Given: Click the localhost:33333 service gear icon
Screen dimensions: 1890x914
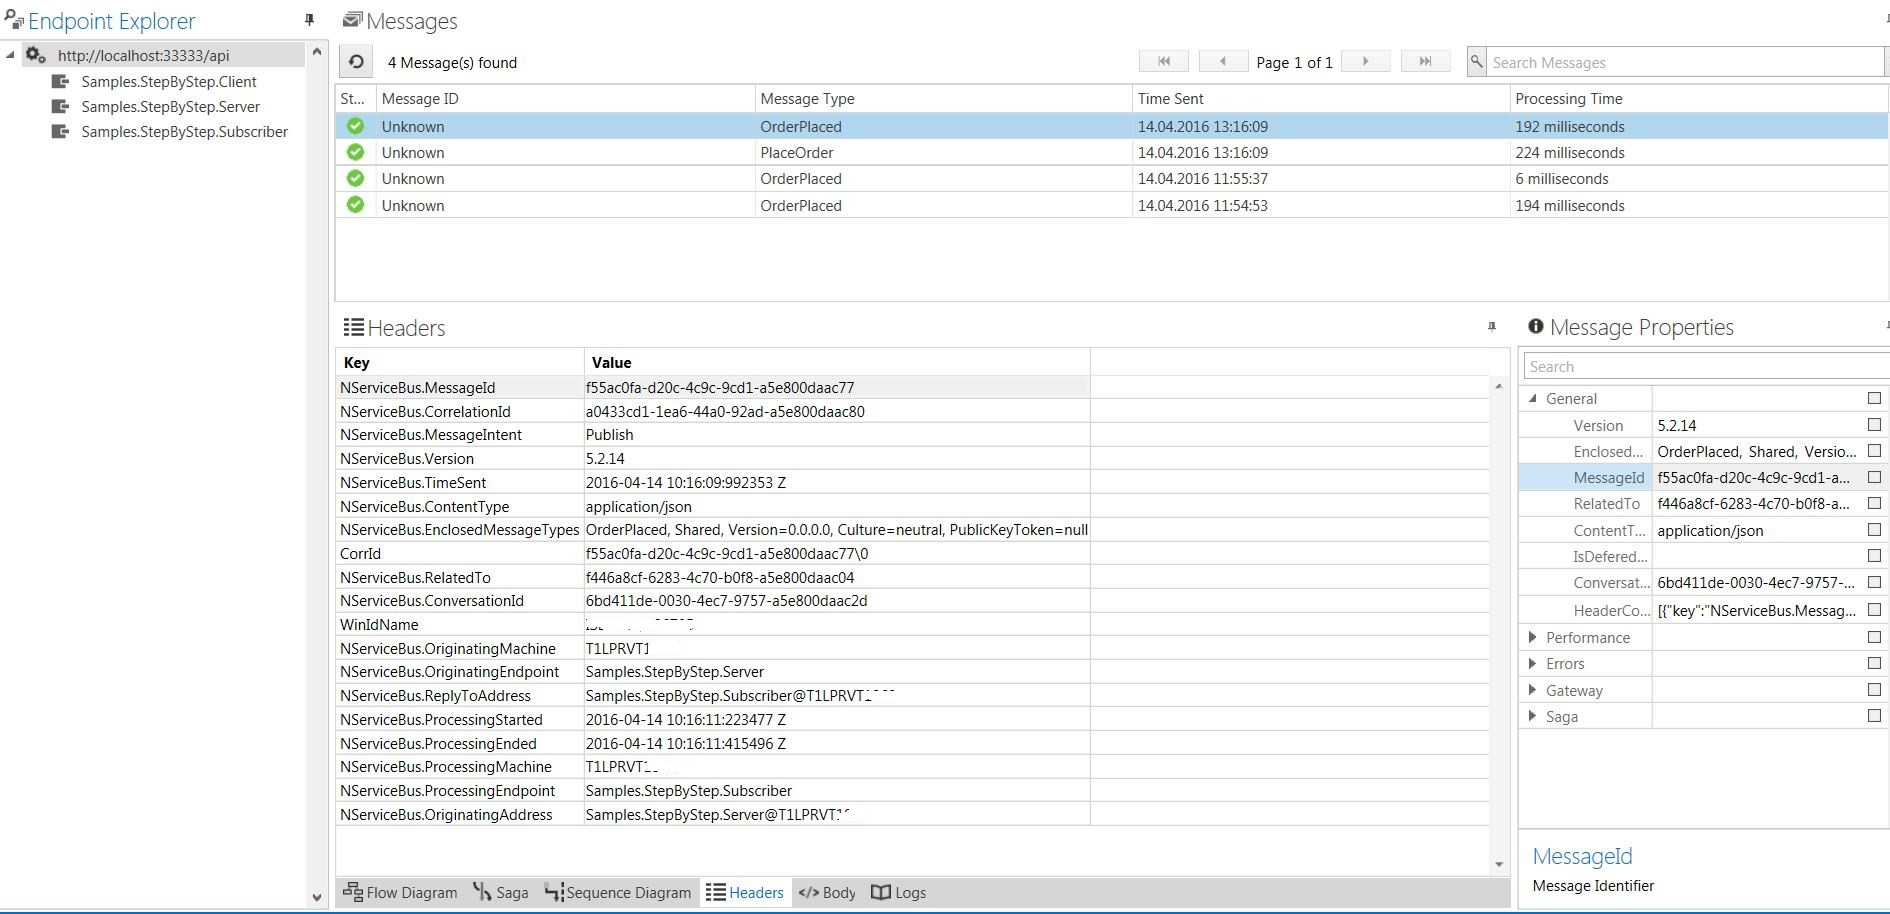Looking at the screenshot, I should [36, 55].
